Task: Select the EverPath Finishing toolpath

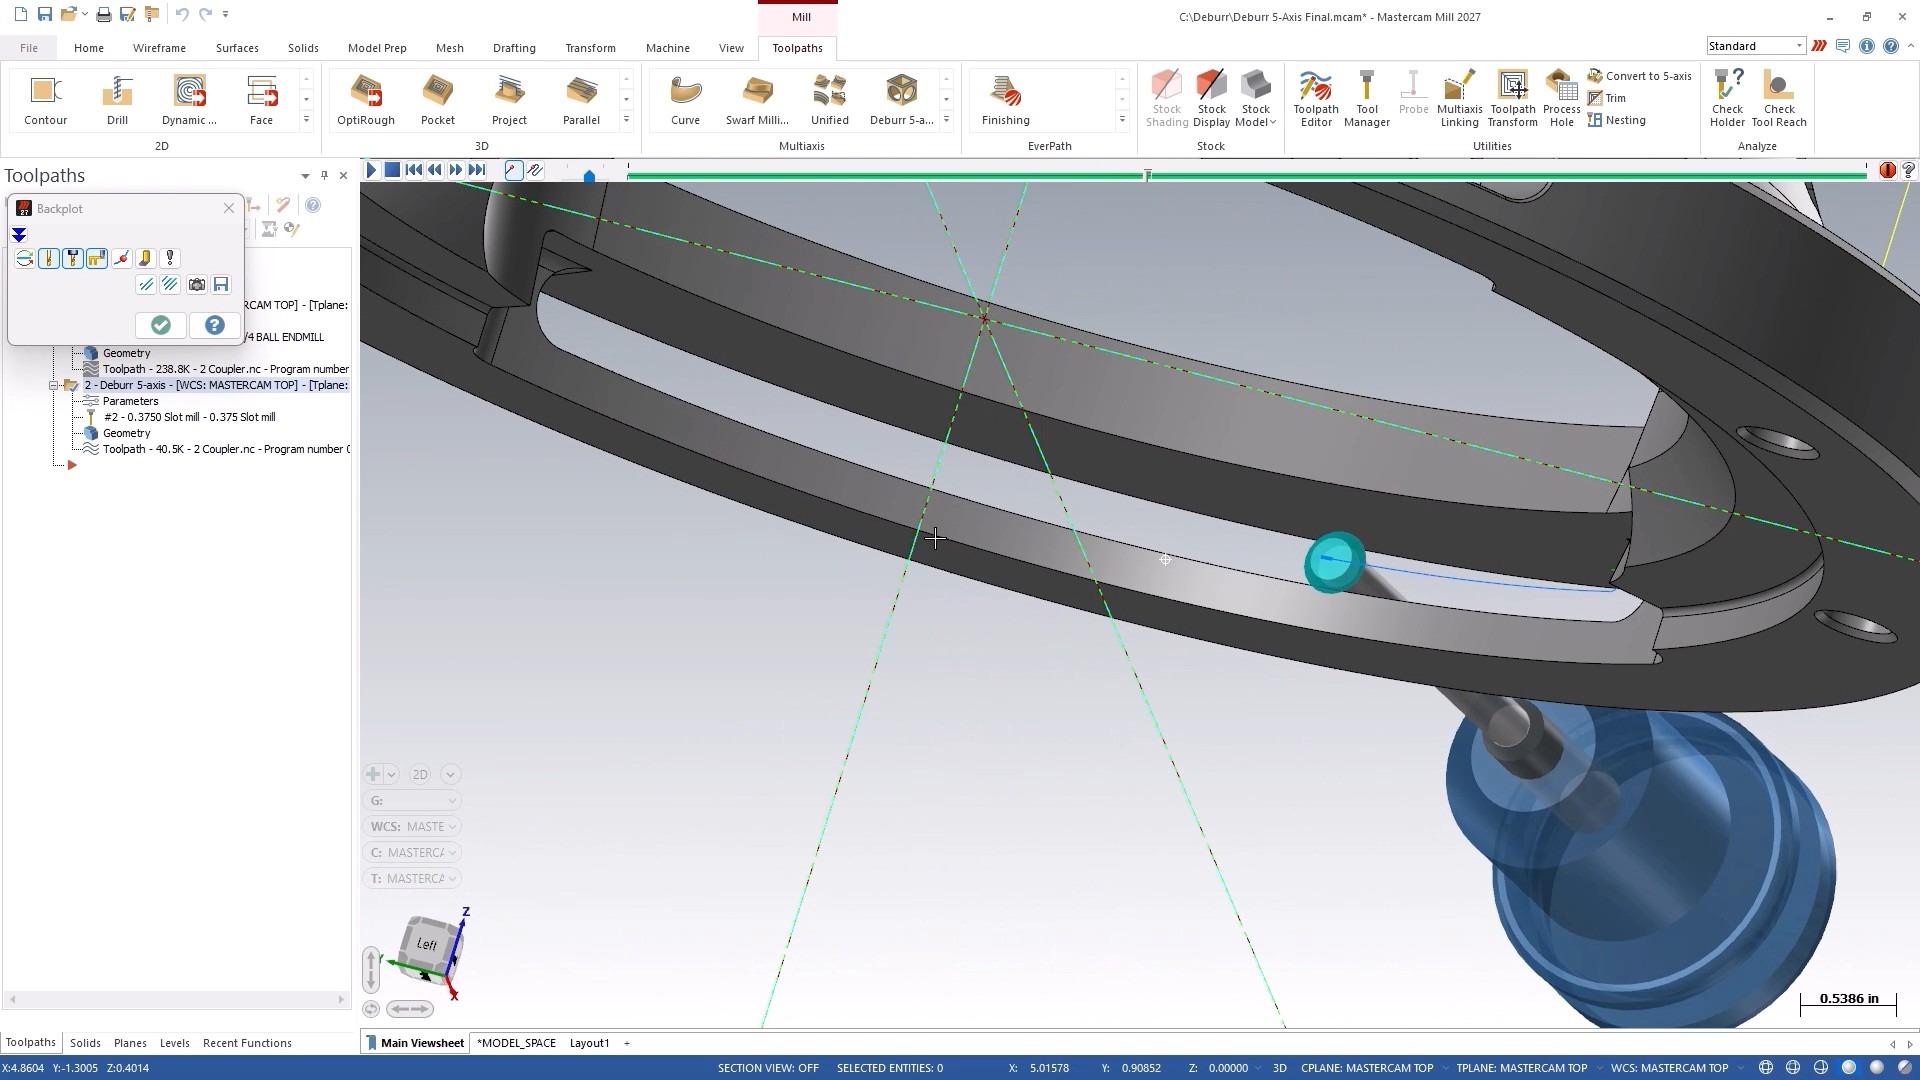Action: point(1005,100)
